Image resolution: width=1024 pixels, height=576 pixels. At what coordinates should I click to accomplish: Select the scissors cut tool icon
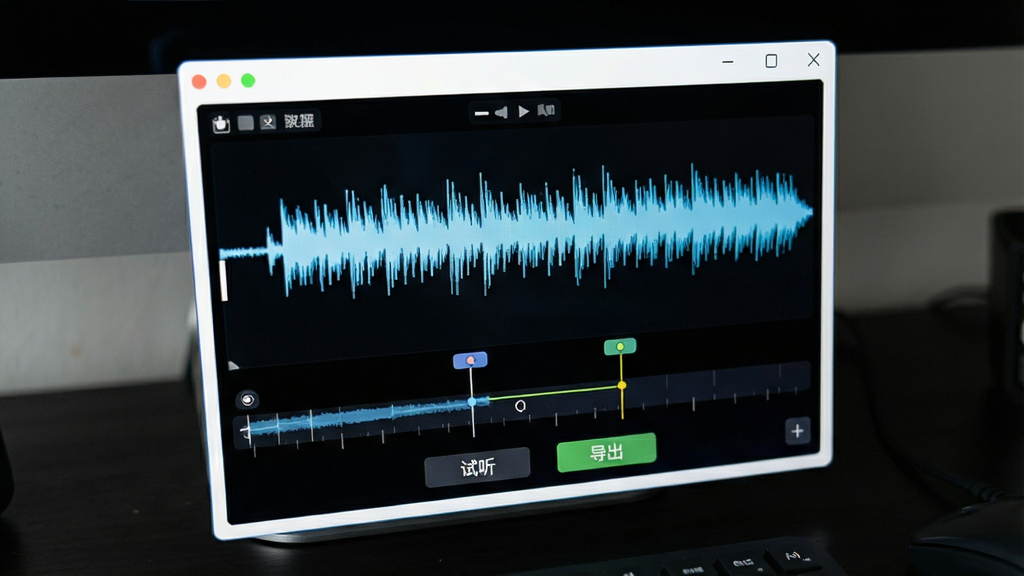[268, 121]
